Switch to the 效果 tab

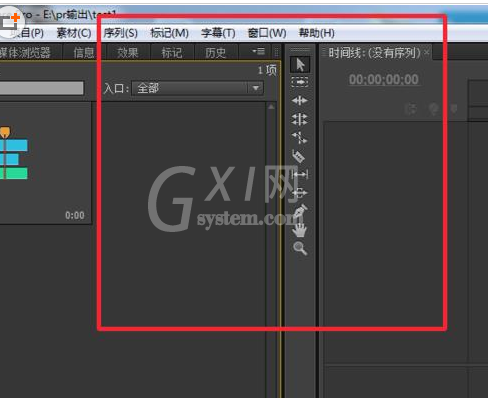tap(127, 53)
